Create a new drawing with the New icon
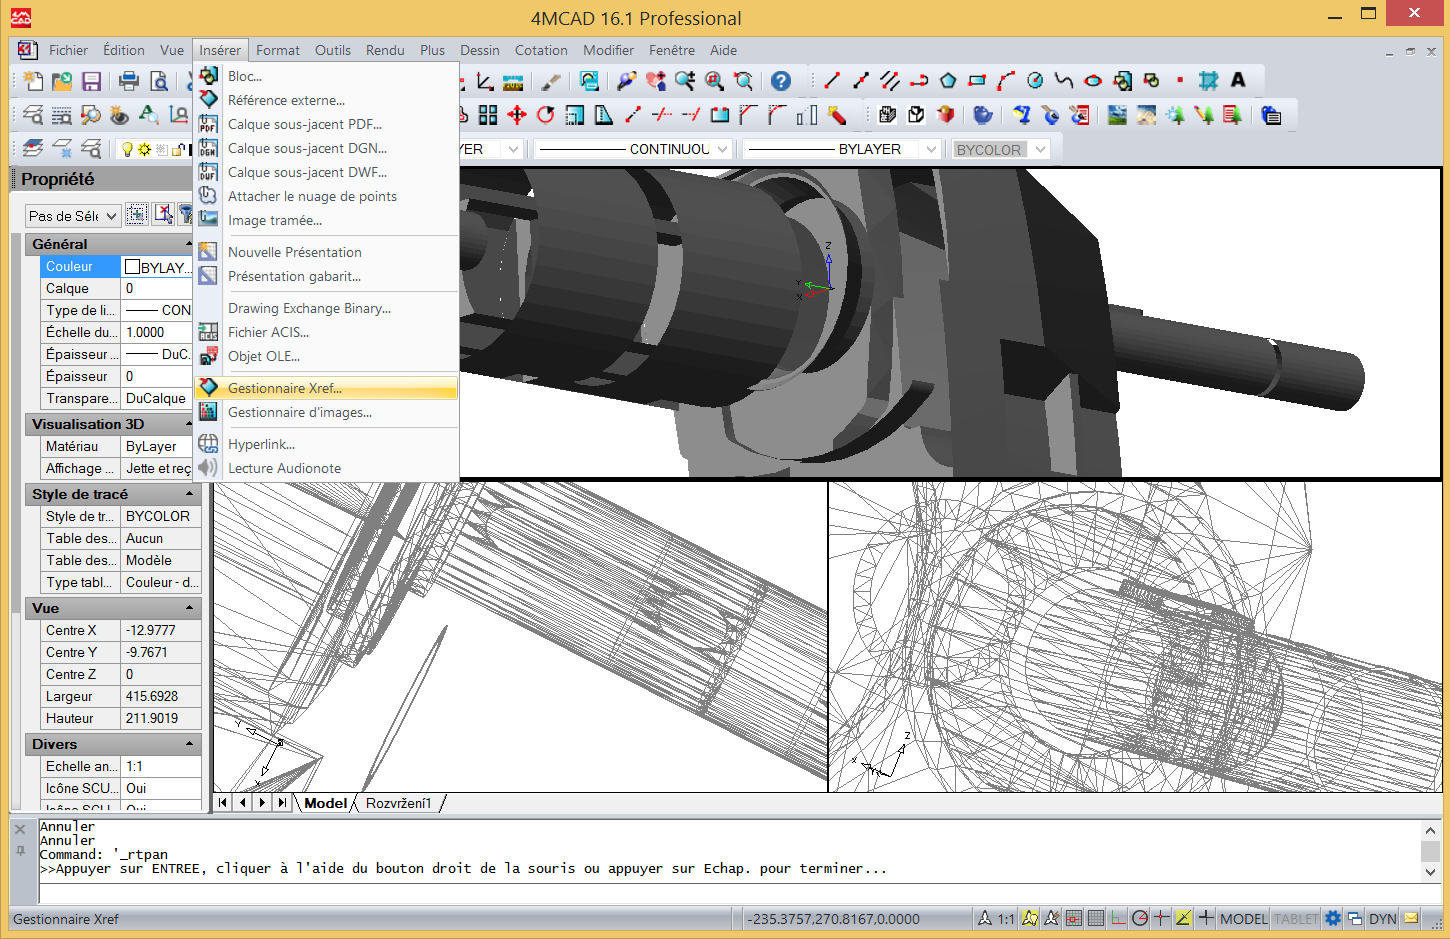The width and height of the screenshot is (1450, 939). click(x=33, y=81)
